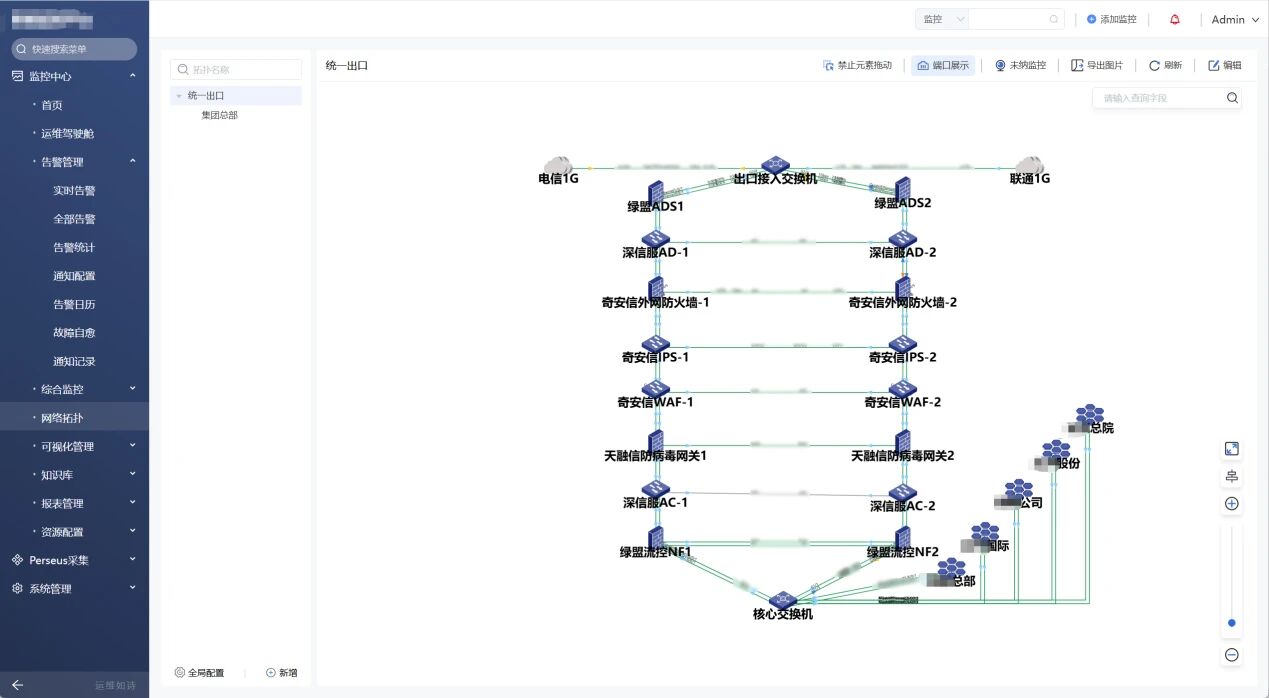
Task: Toggle the 未纳监控 unmonitored filter
Action: [x=1019, y=65]
